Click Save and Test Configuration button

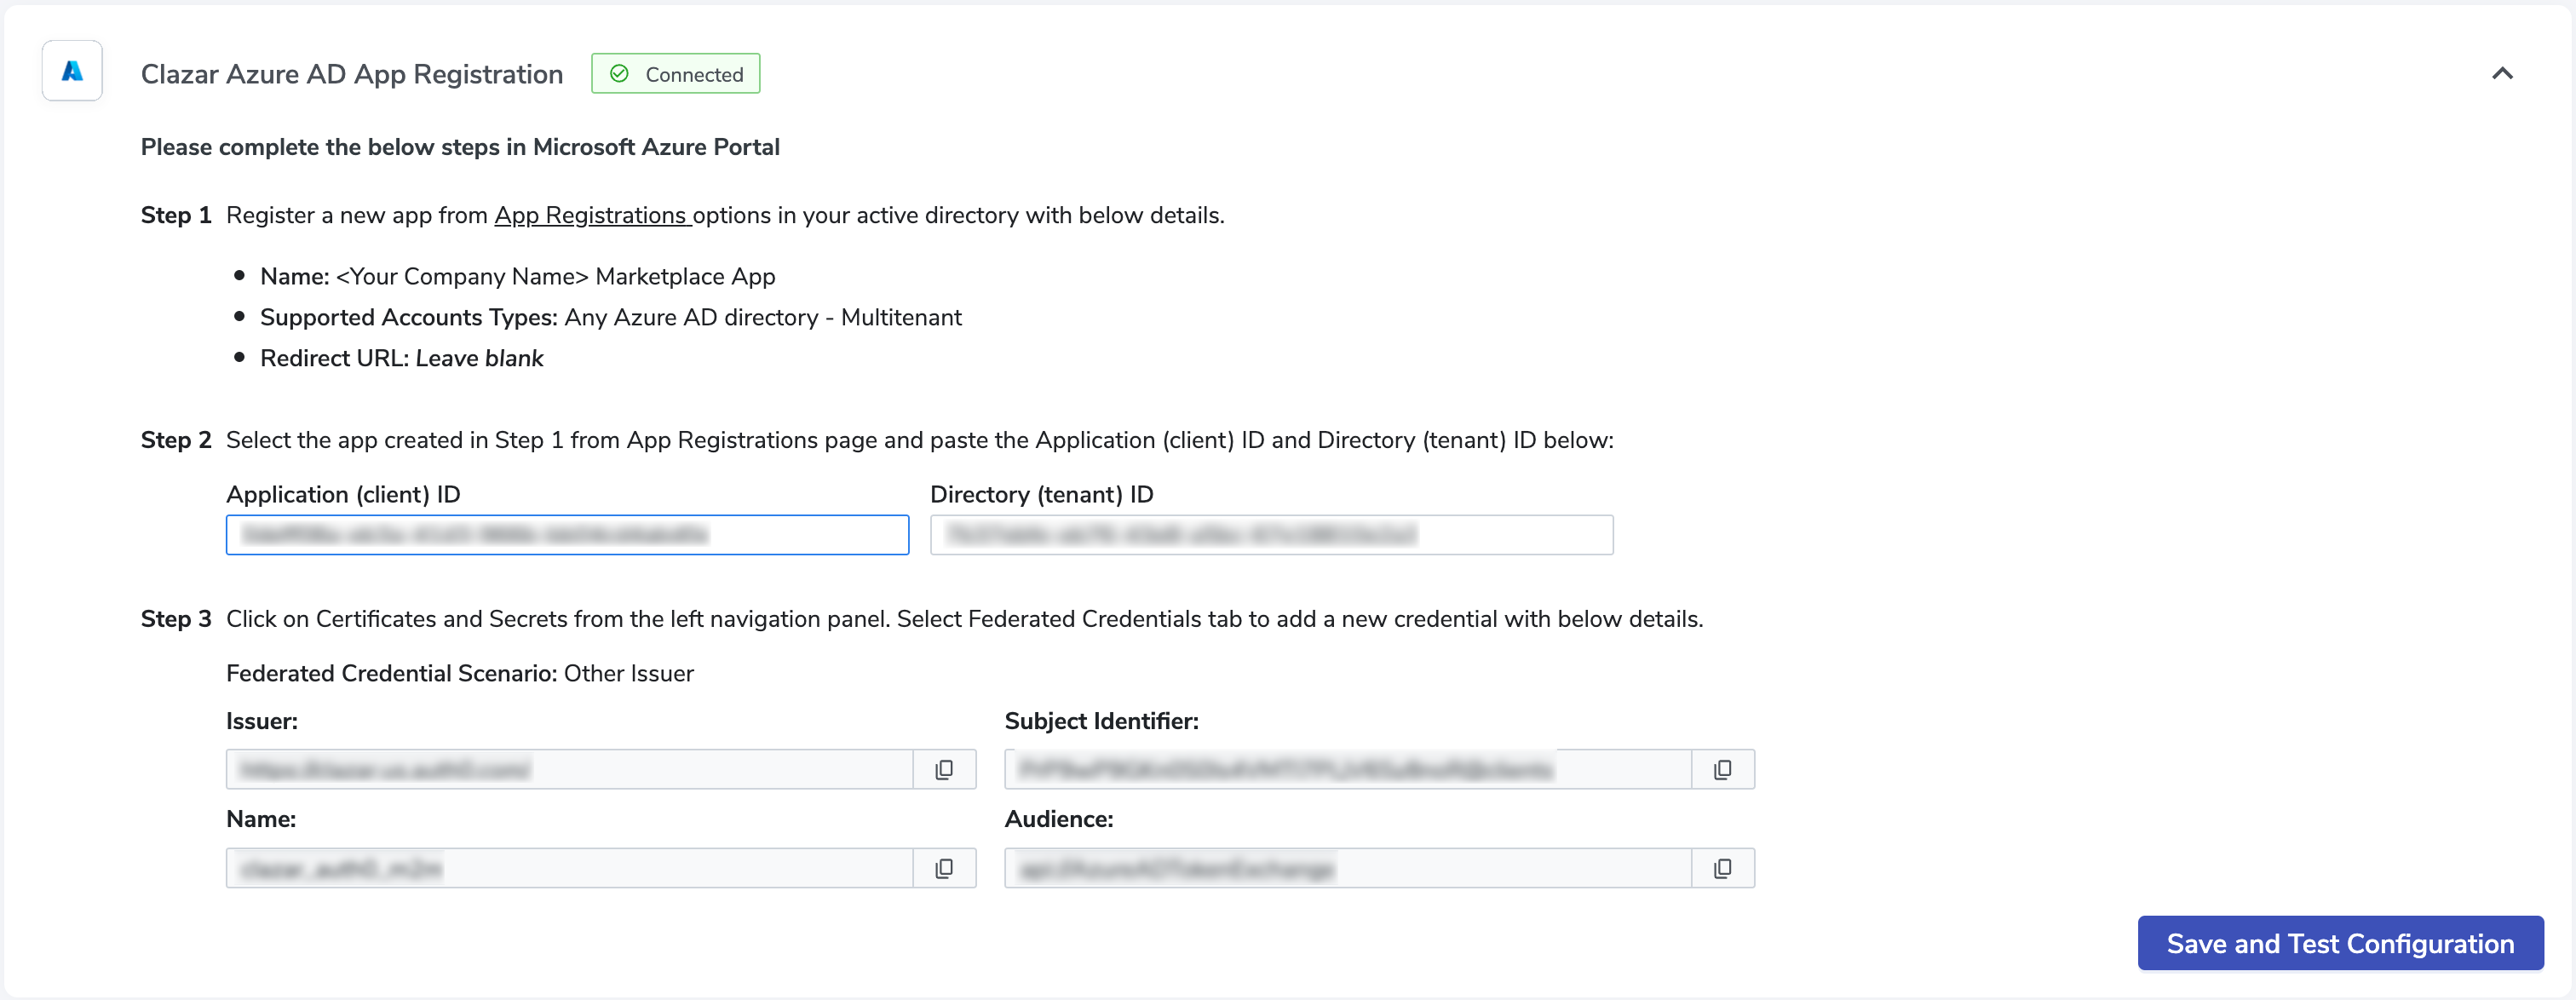click(x=2340, y=943)
